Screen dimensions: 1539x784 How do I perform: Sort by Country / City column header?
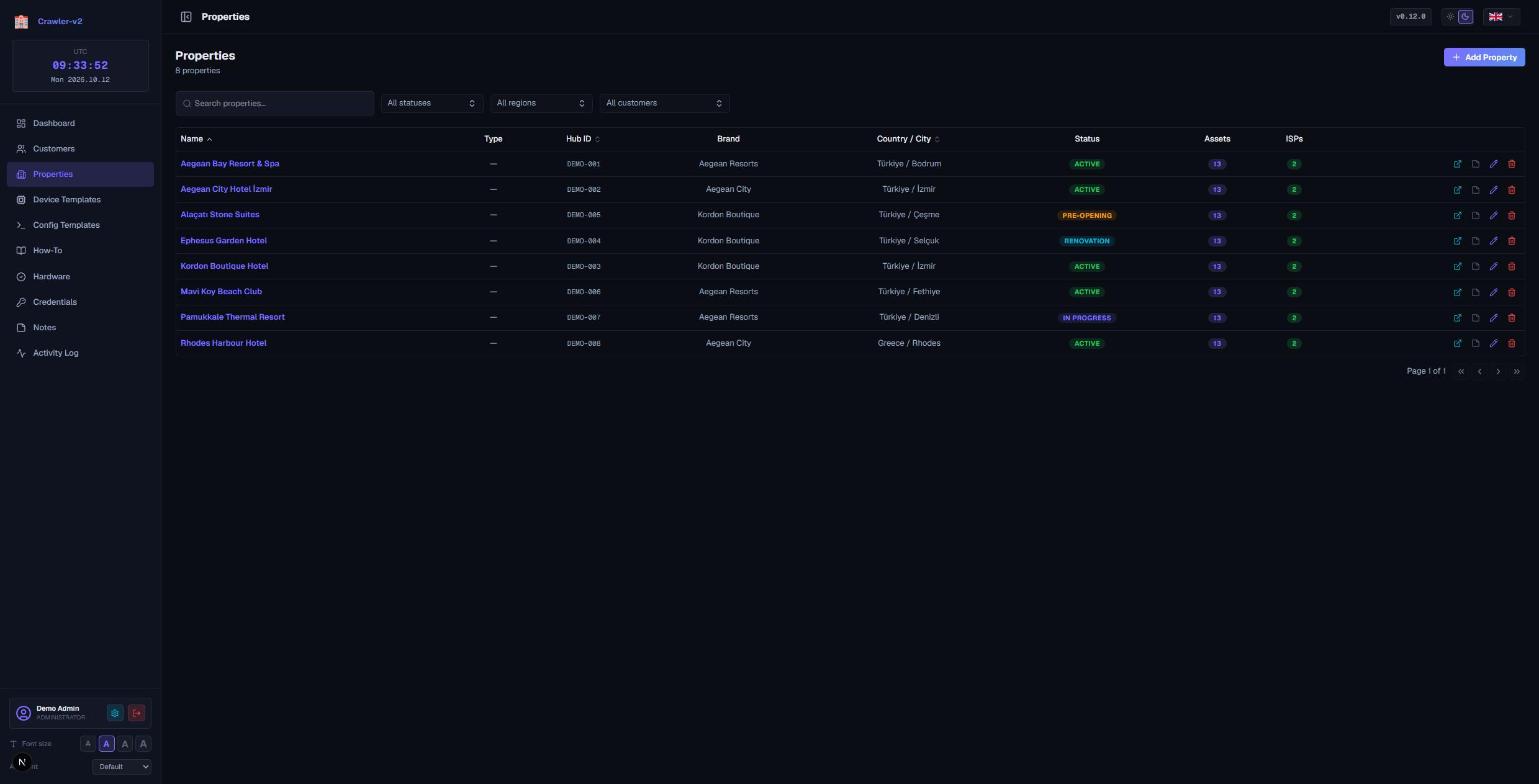pos(908,139)
